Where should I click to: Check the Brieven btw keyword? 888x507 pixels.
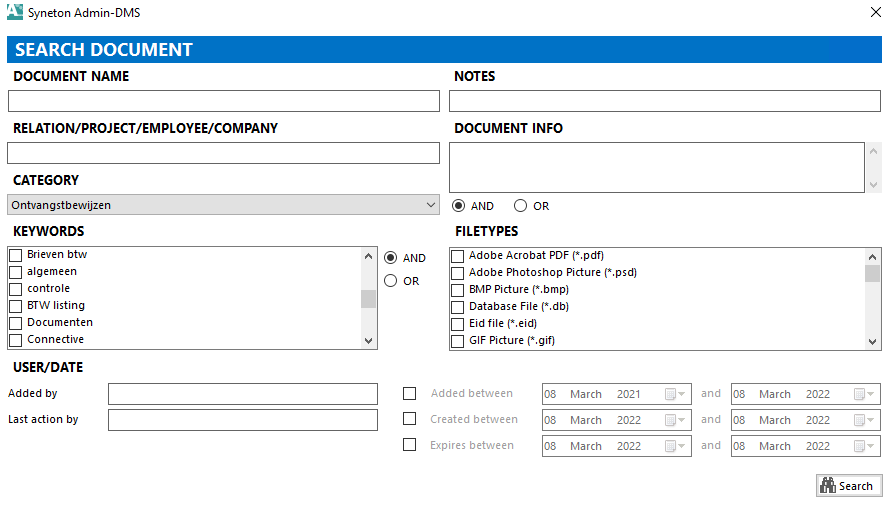coord(15,255)
